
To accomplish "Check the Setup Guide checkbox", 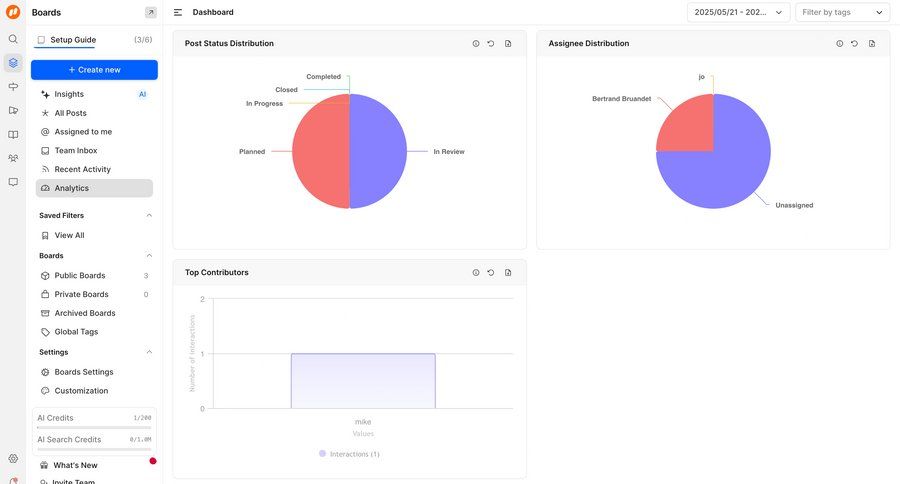I will (x=41, y=40).
